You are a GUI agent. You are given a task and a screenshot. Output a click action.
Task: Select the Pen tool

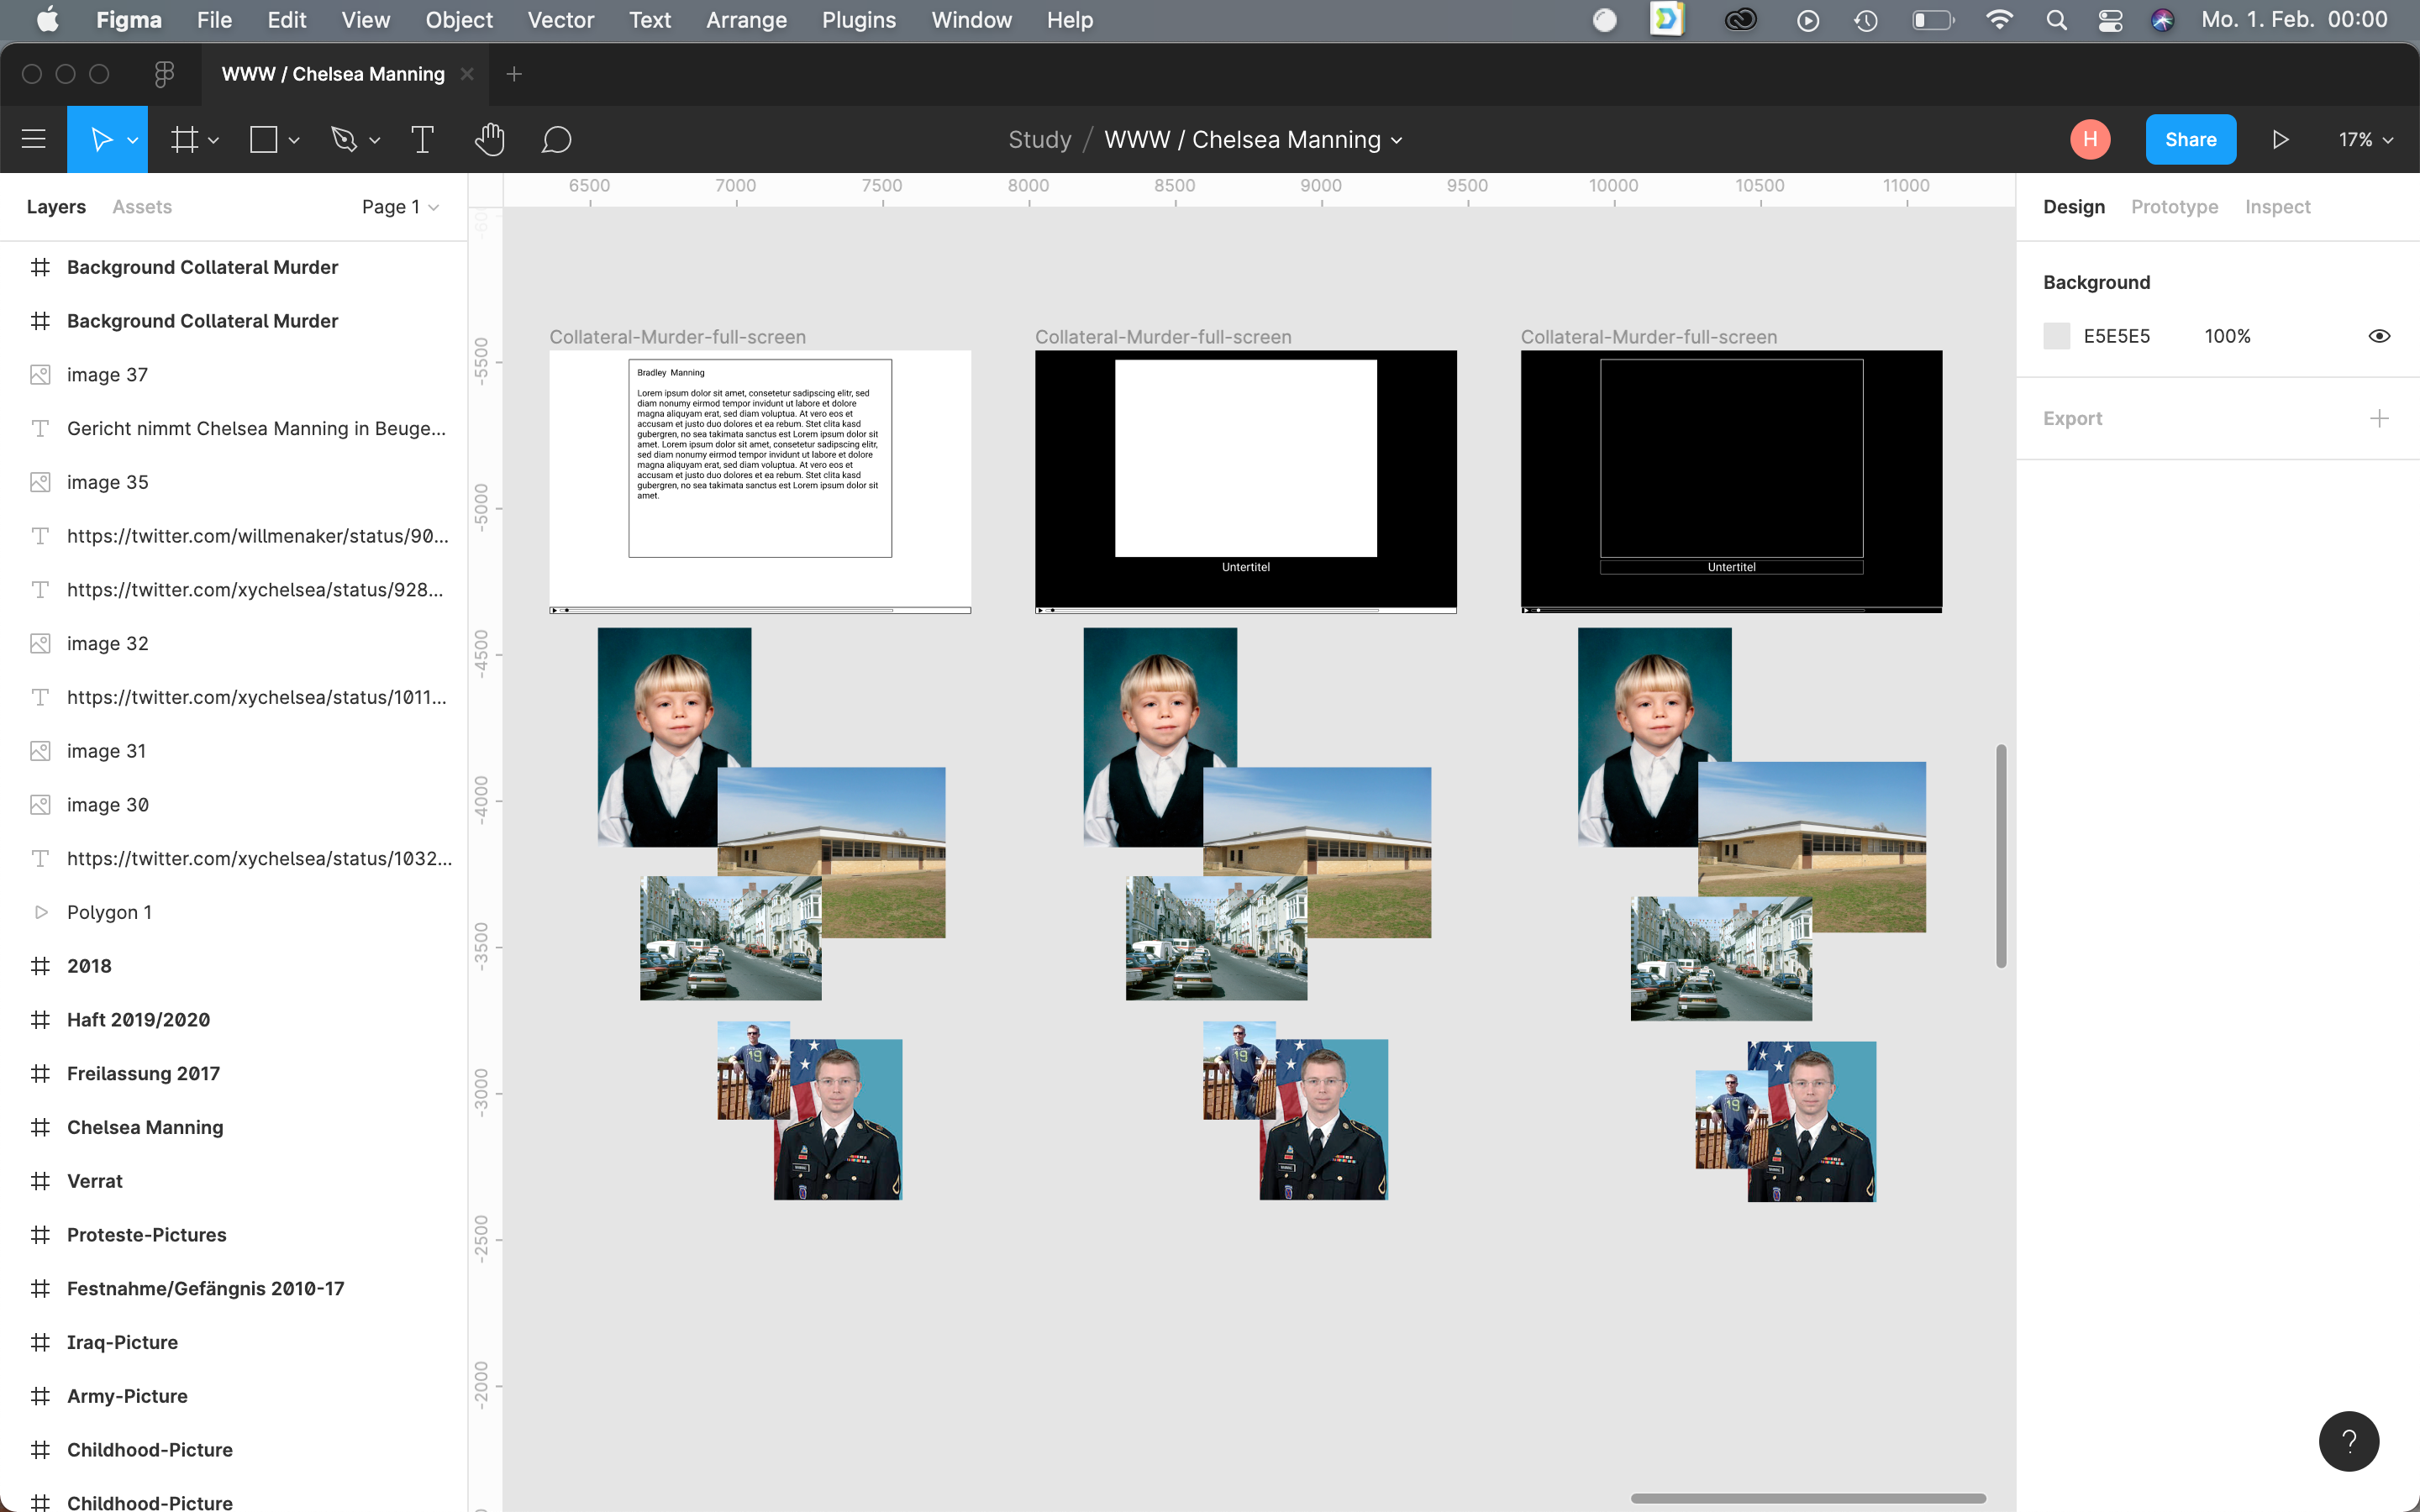coord(344,140)
